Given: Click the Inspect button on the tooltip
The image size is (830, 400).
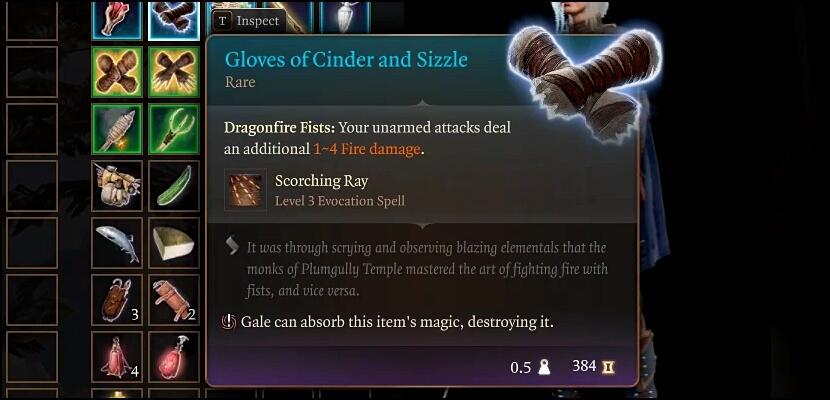Looking at the screenshot, I should pos(249,21).
